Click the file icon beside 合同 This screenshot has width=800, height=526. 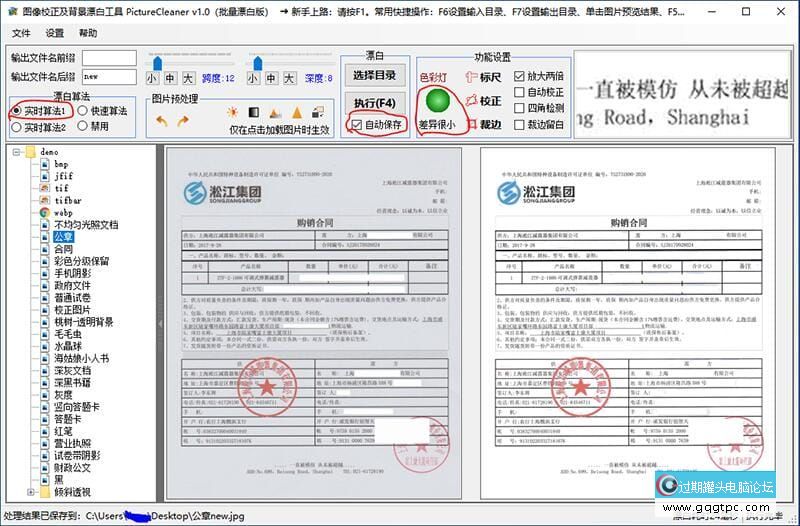(x=45, y=249)
